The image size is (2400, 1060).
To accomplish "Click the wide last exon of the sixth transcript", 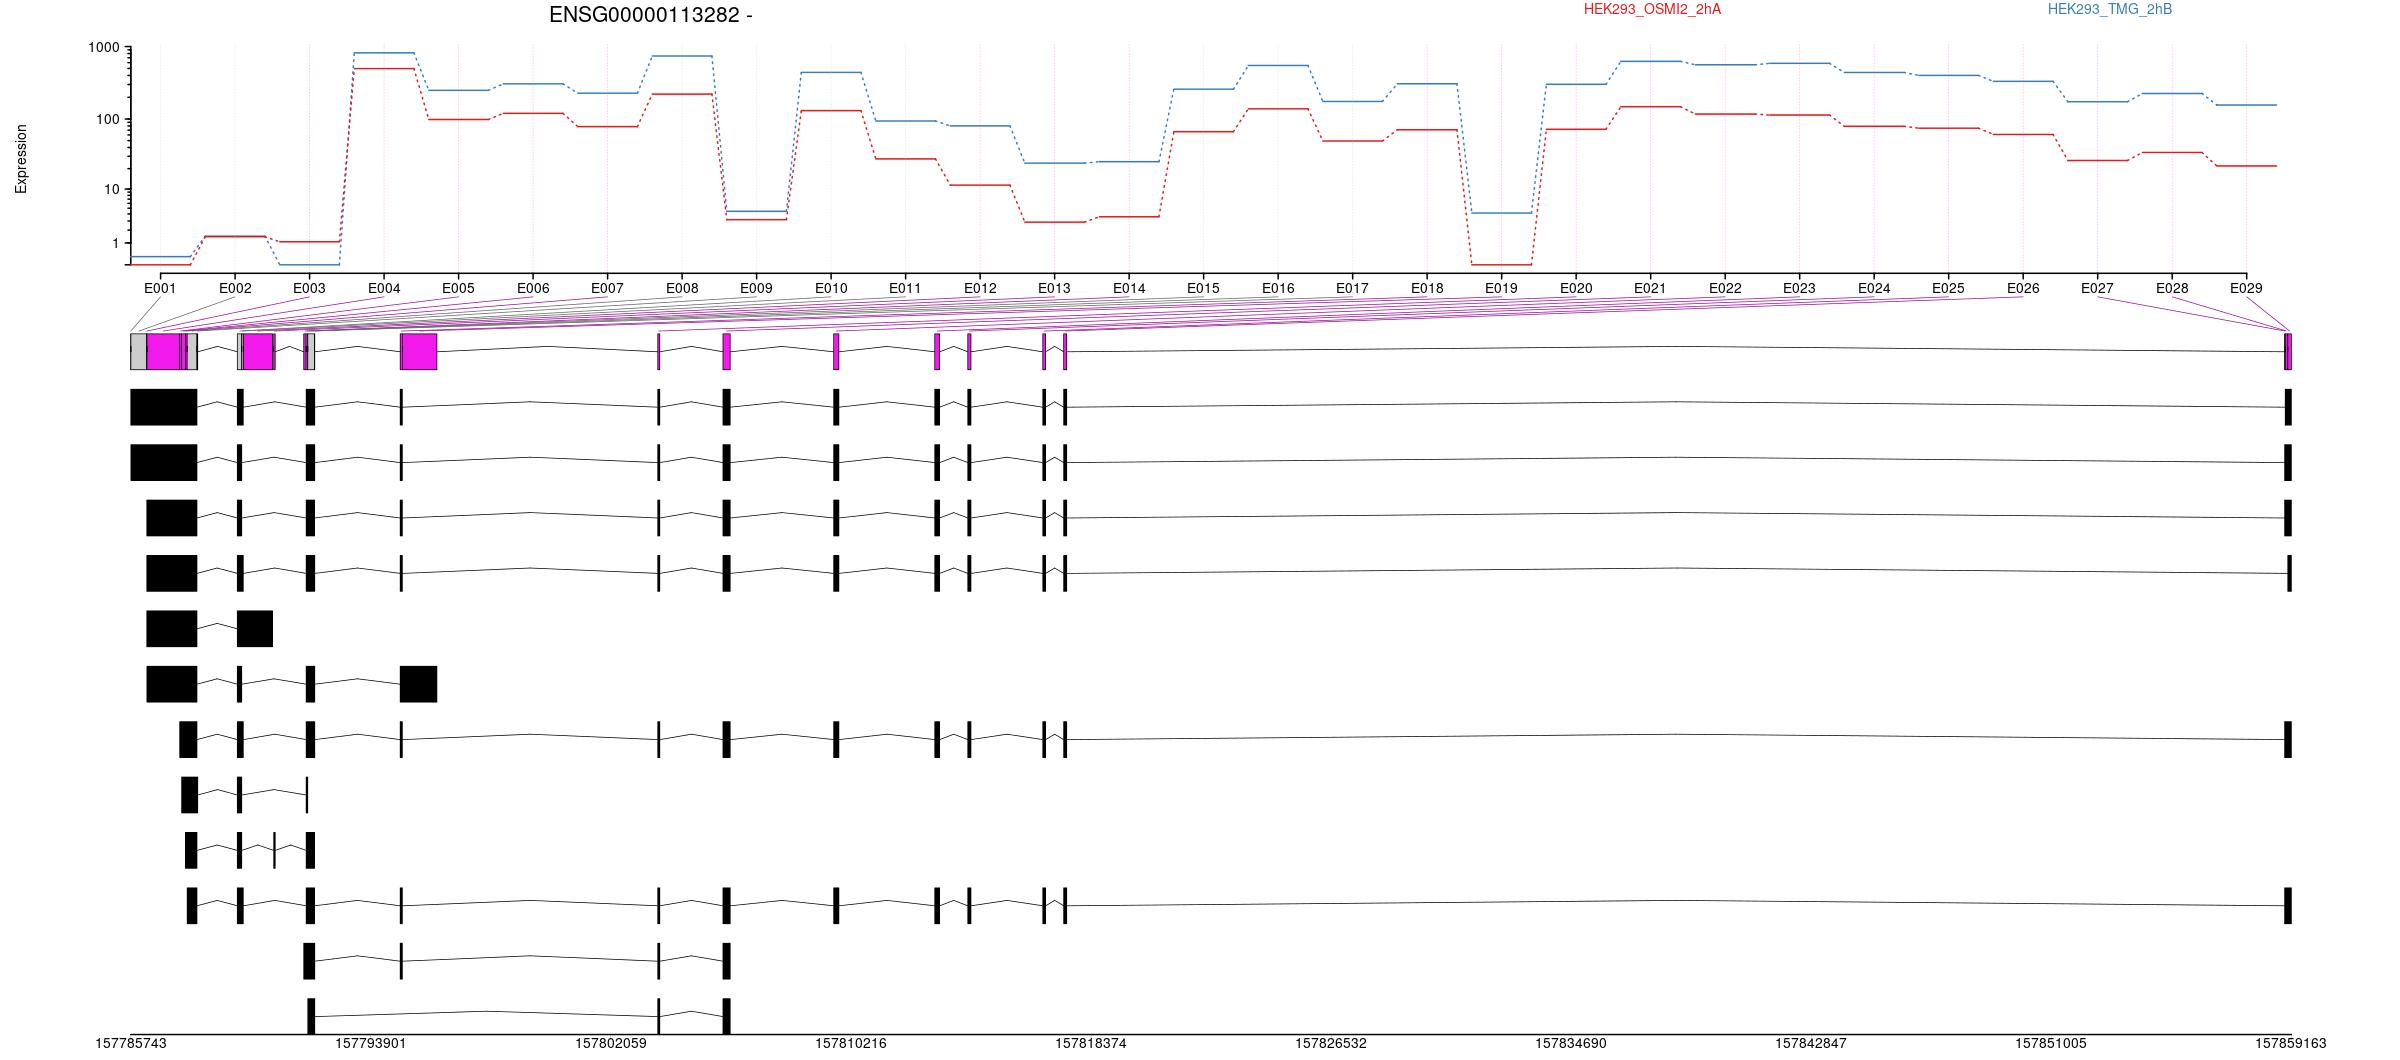I will pyautogui.click(x=419, y=684).
